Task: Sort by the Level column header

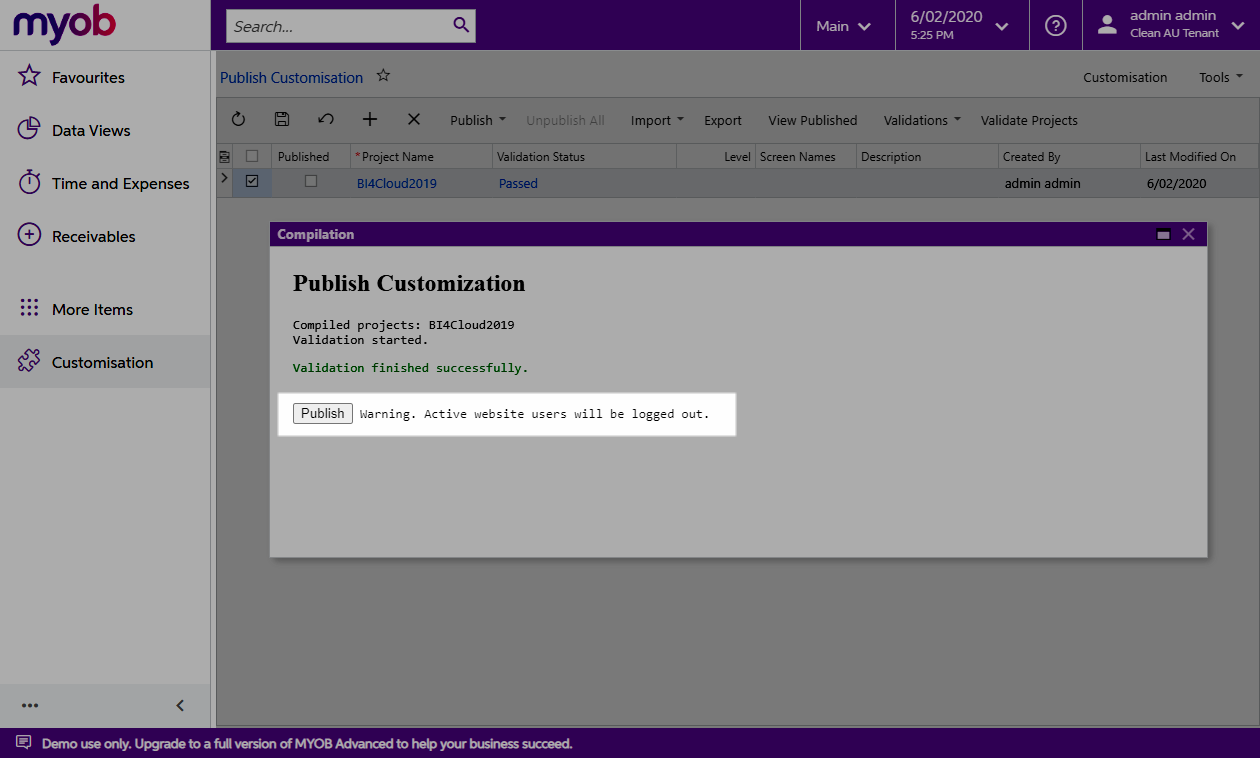Action: tap(716, 156)
